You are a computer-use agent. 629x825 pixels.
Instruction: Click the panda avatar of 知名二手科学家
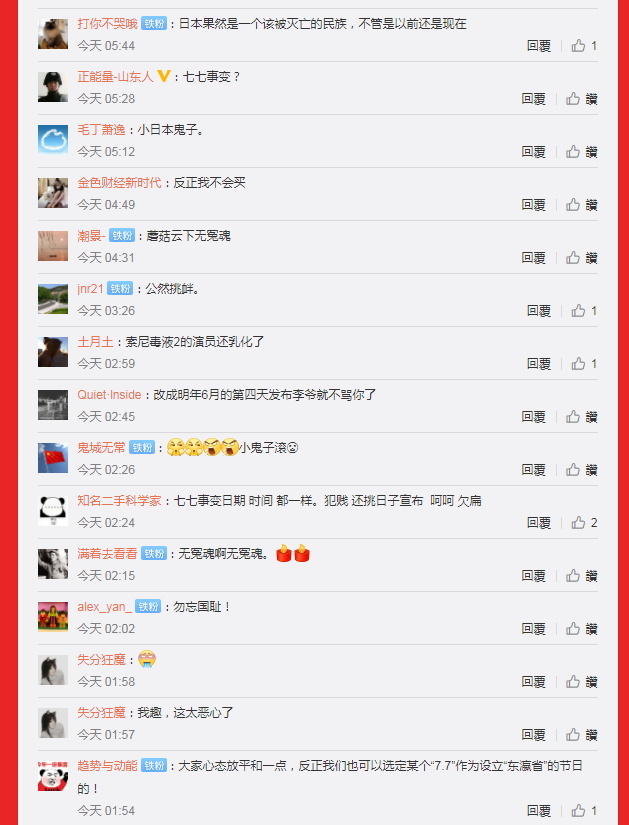click(53, 511)
